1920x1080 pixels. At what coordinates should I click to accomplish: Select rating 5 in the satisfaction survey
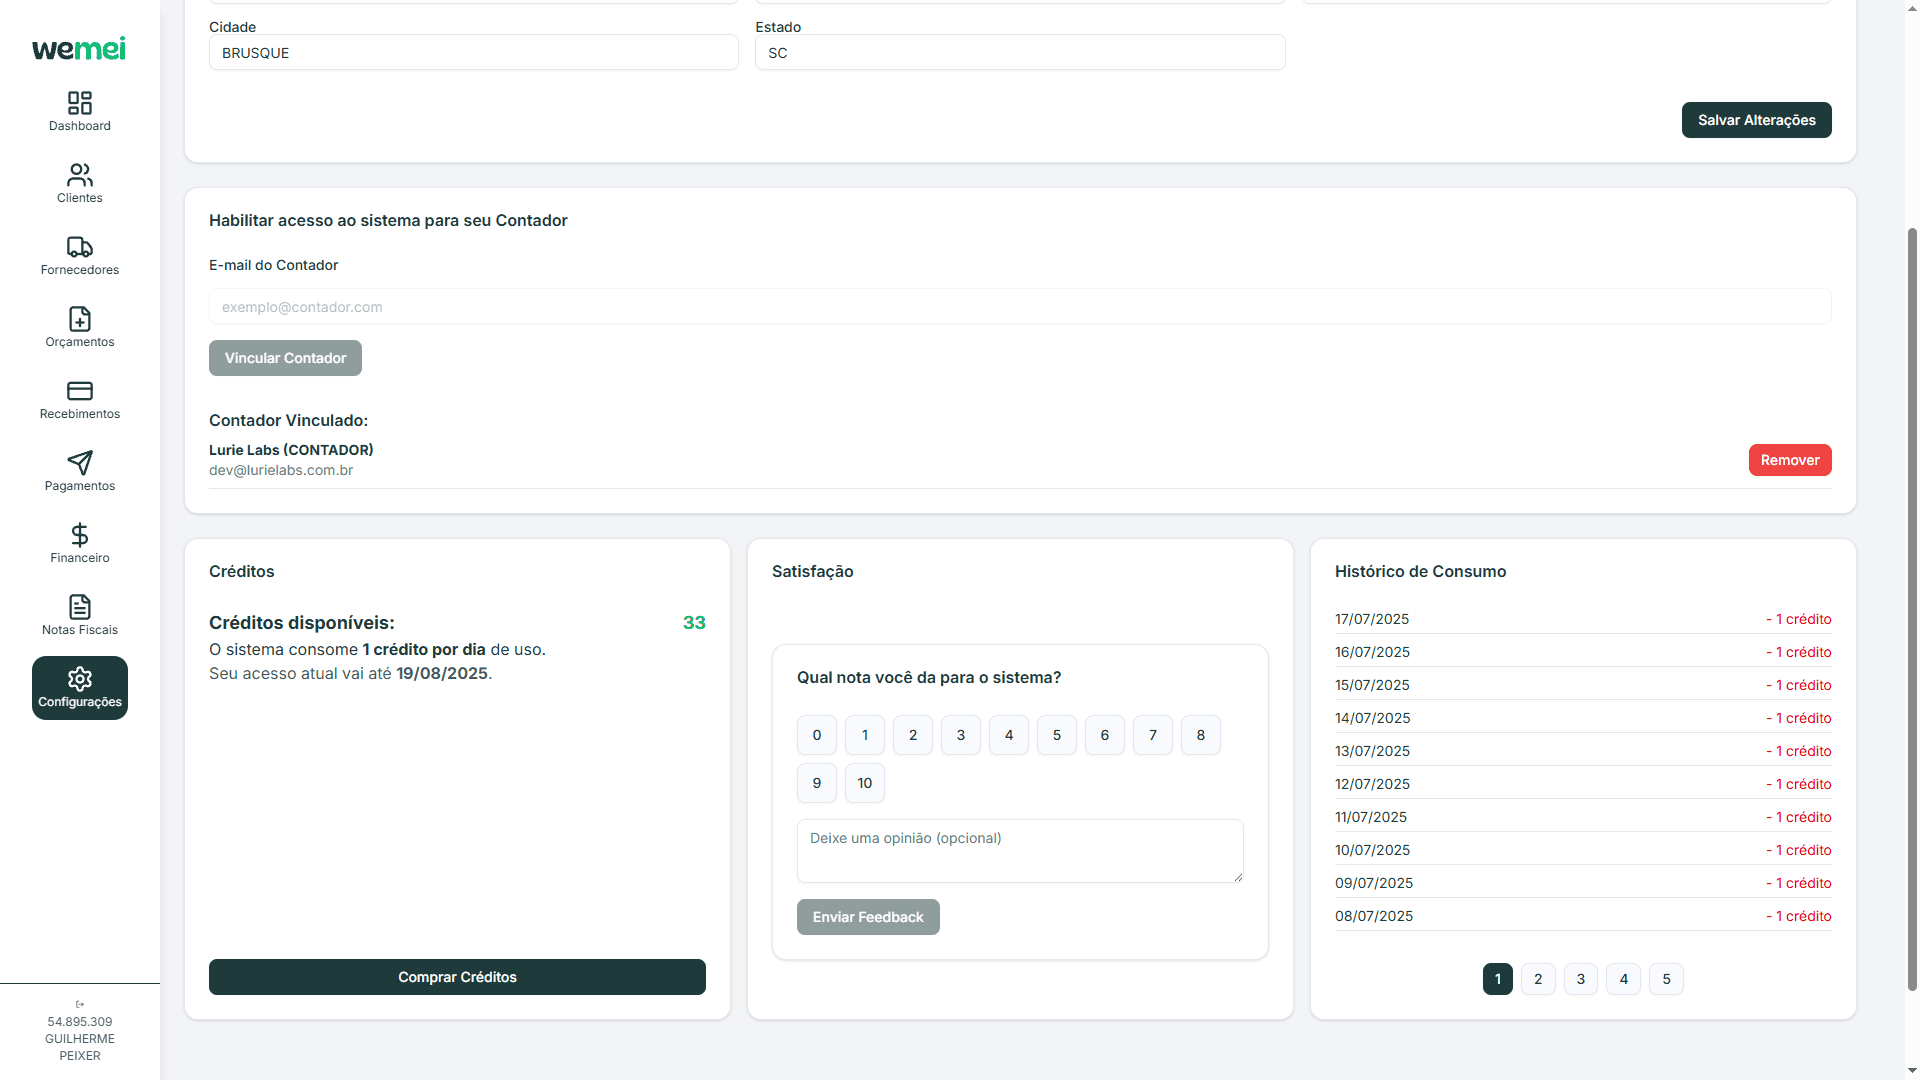point(1056,734)
